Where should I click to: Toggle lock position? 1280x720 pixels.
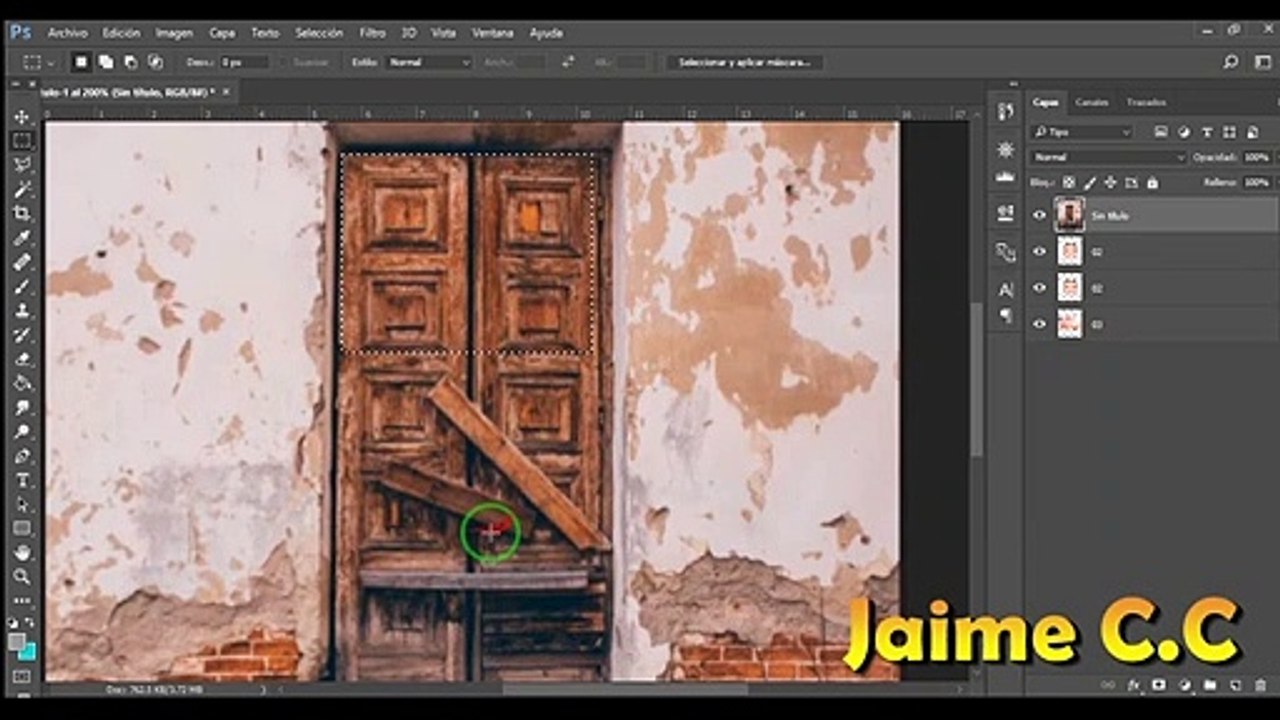(x=1110, y=183)
